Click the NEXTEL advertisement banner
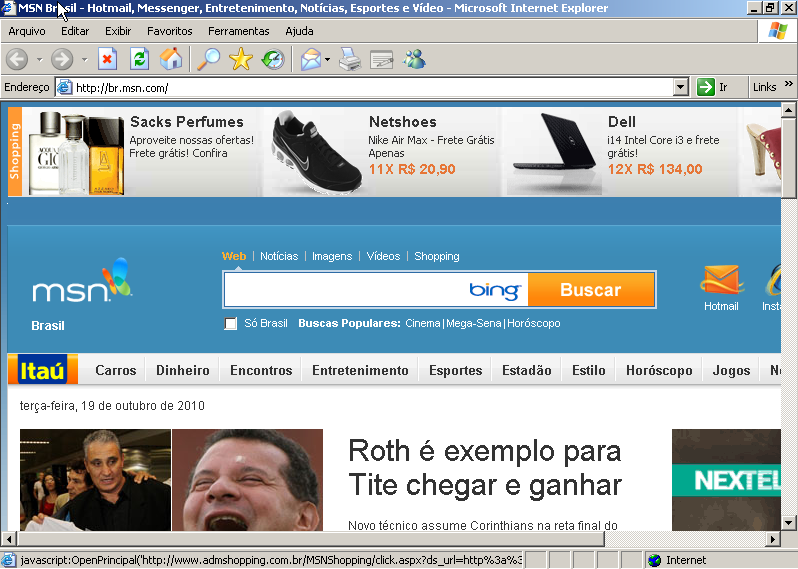The height and width of the screenshot is (569, 798). (726, 480)
